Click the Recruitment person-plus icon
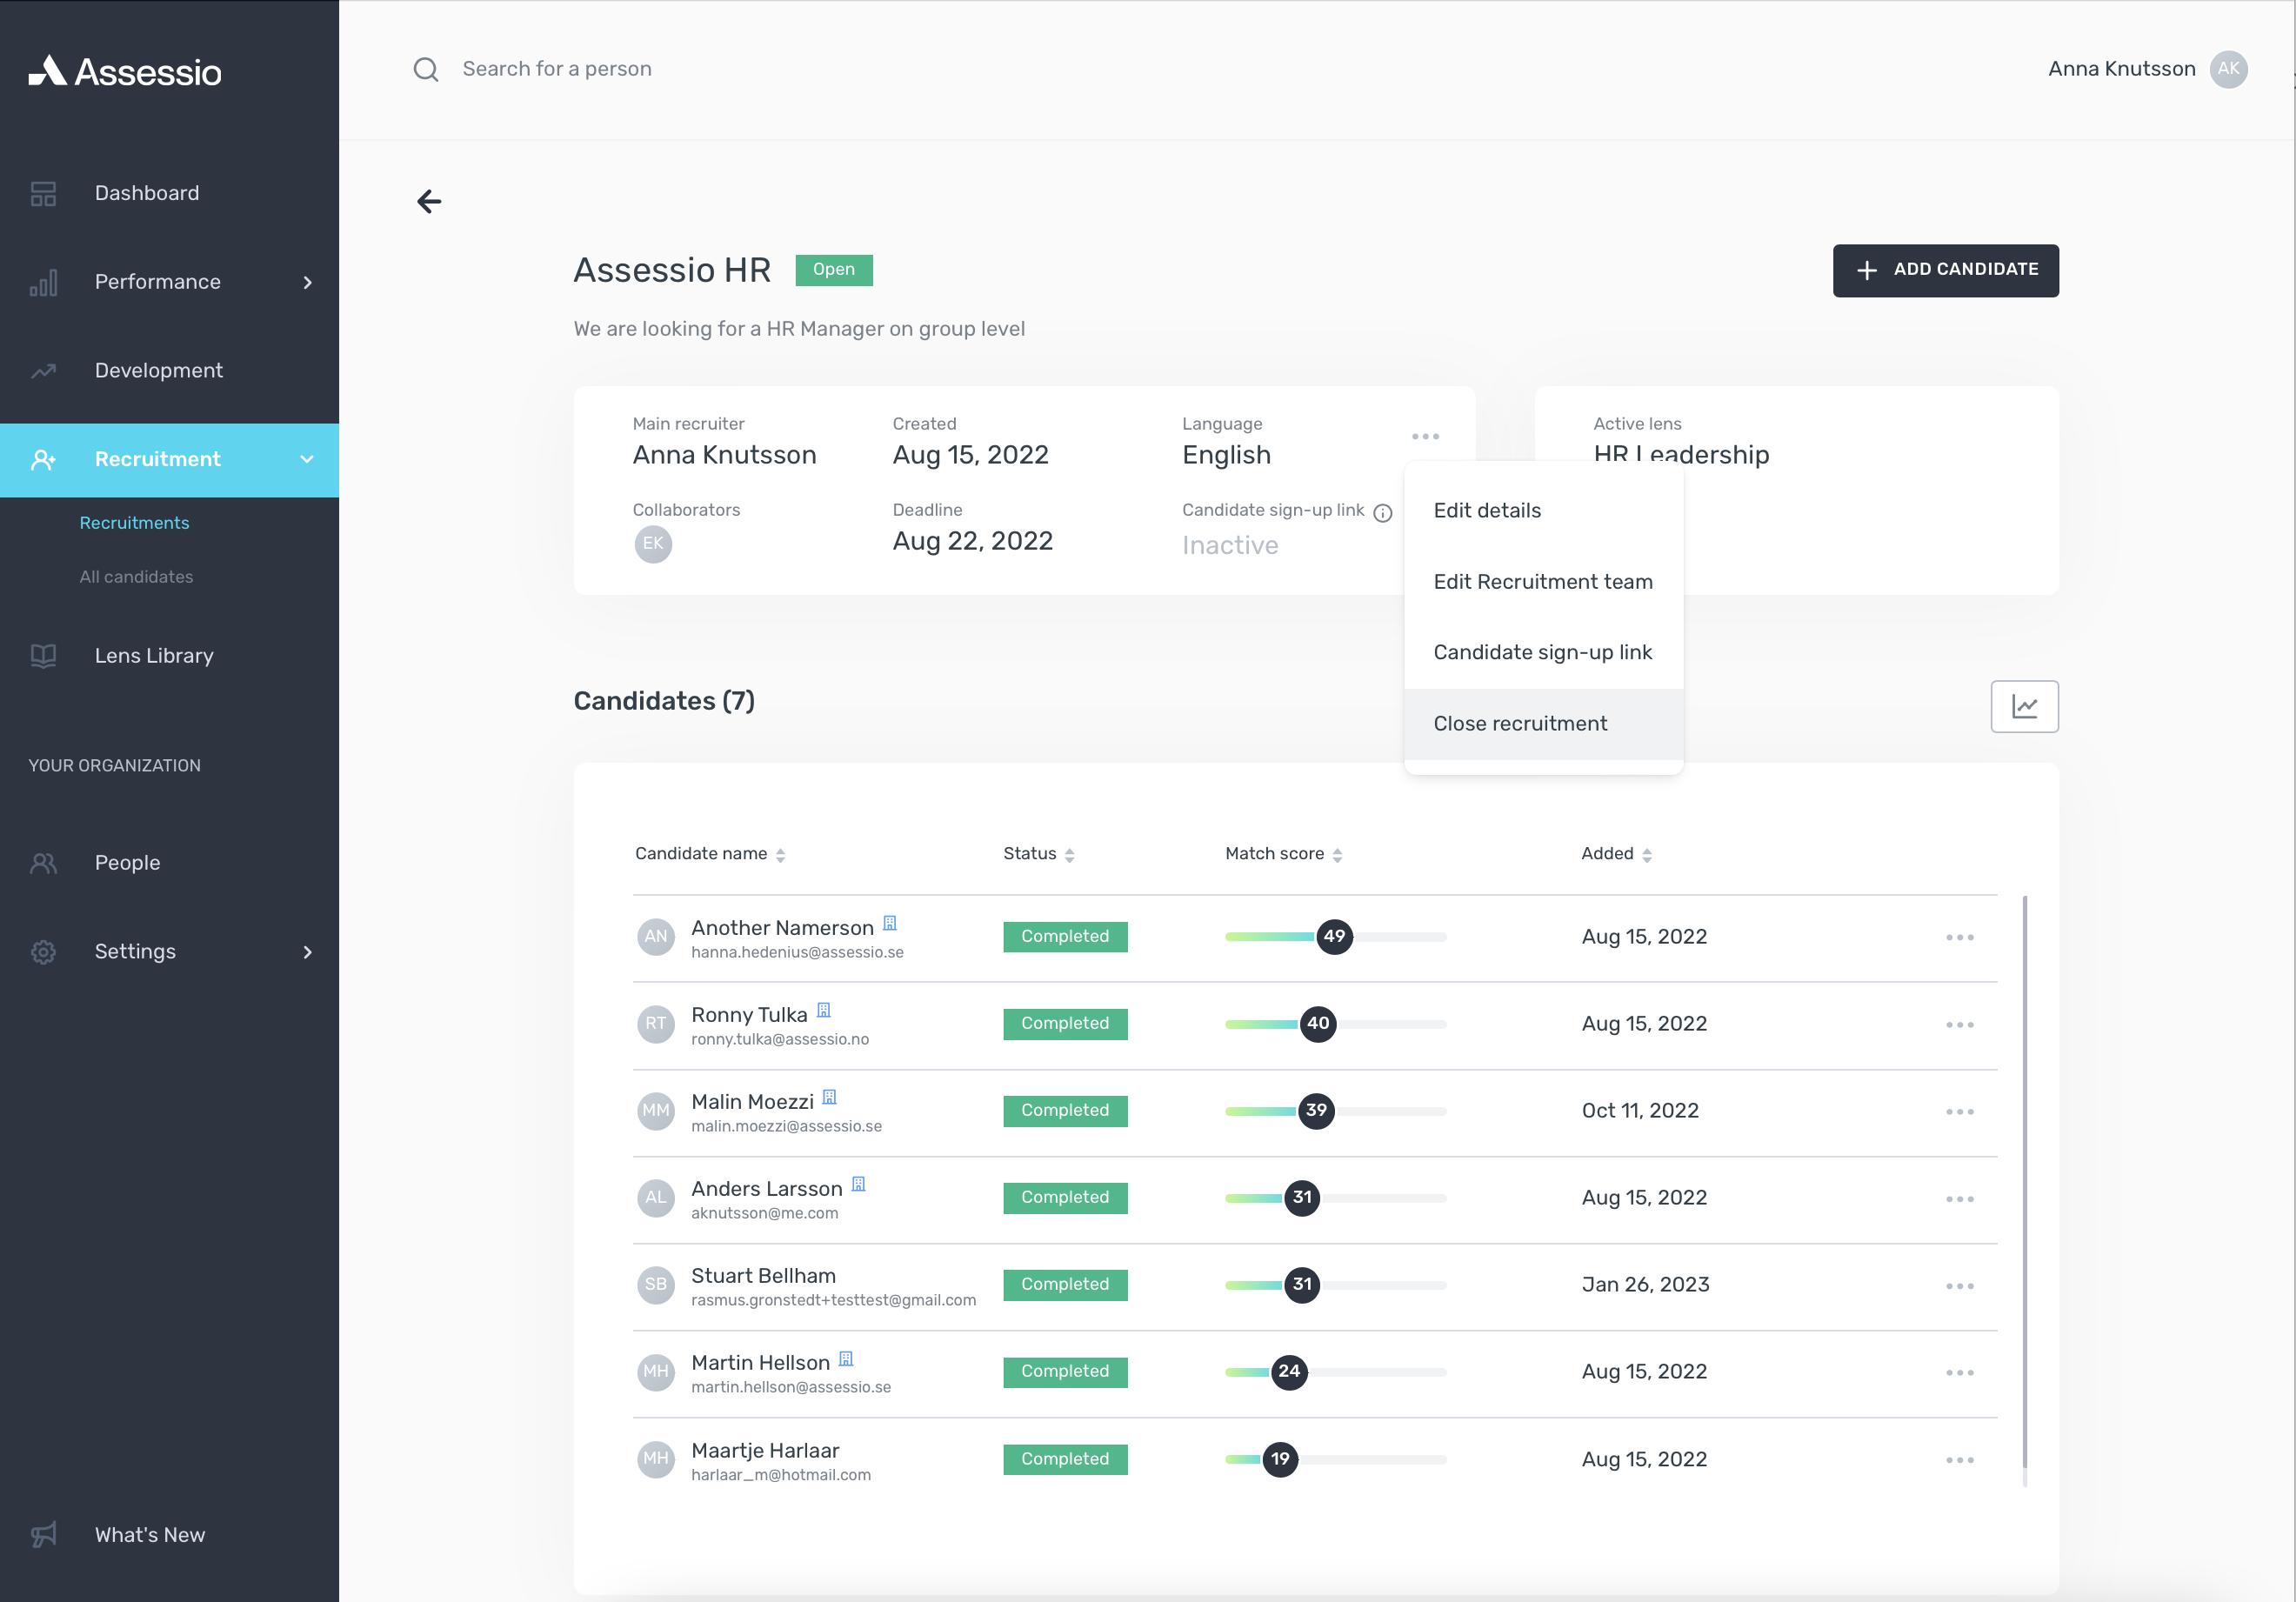The height and width of the screenshot is (1602, 2296). [43, 459]
